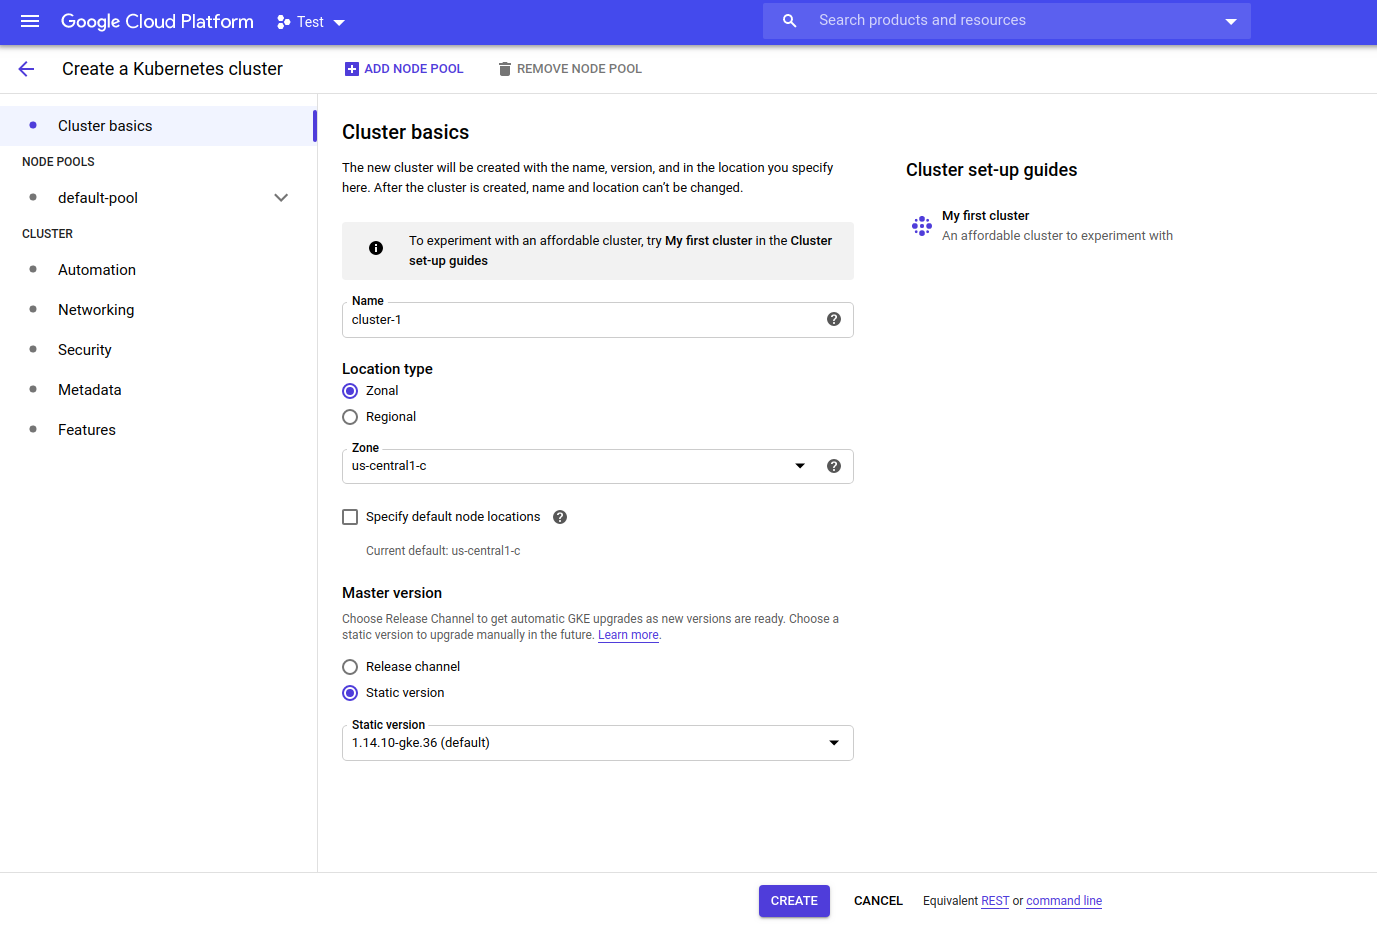
Task: Open the Networking section
Action: pos(96,309)
